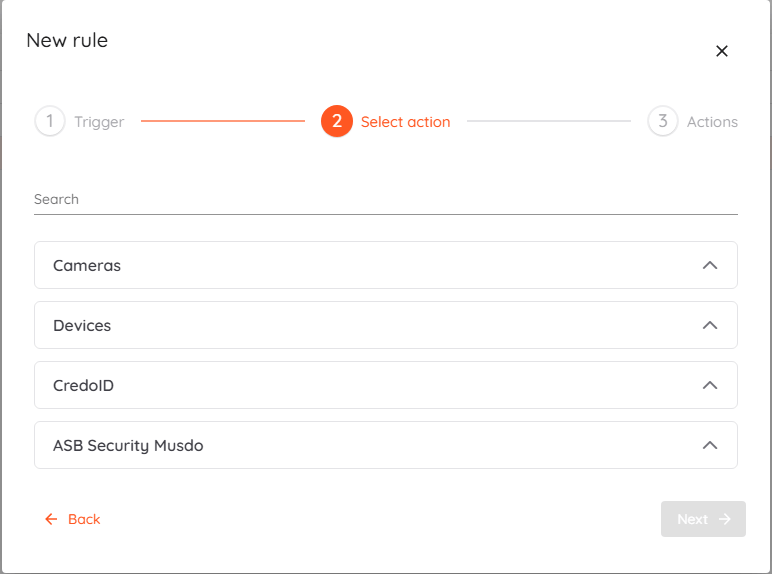Image resolution: width=772 pixels, height=574 pixels.
Task: Close the New rule dialog
Action: (722, 51)
